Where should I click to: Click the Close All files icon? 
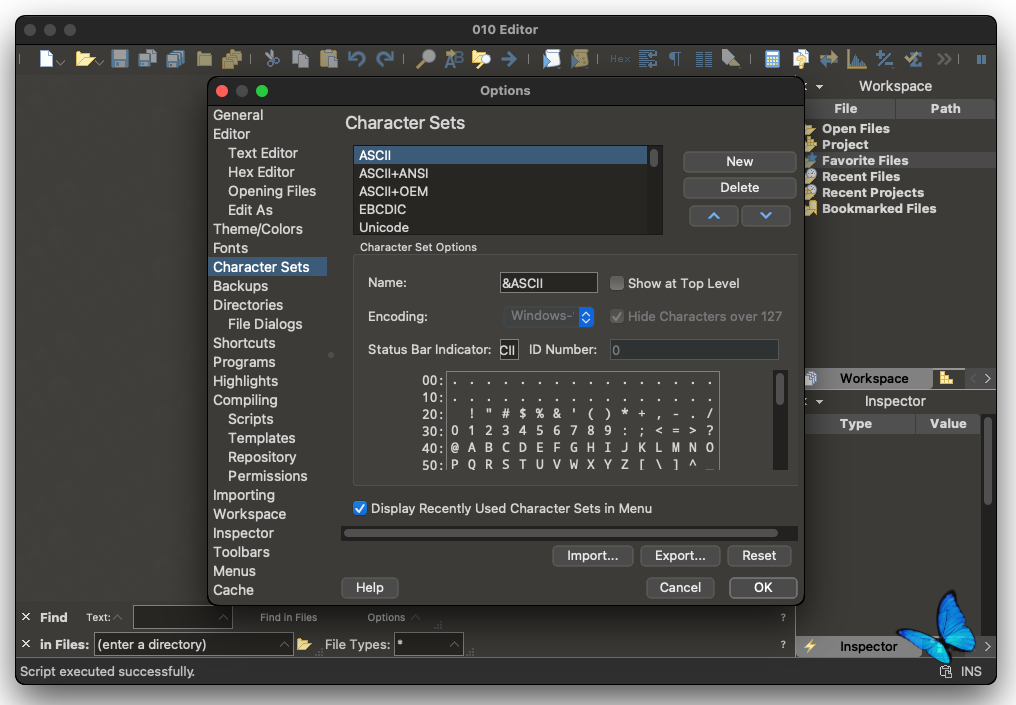pyautogui.click(x=232, y=59)
